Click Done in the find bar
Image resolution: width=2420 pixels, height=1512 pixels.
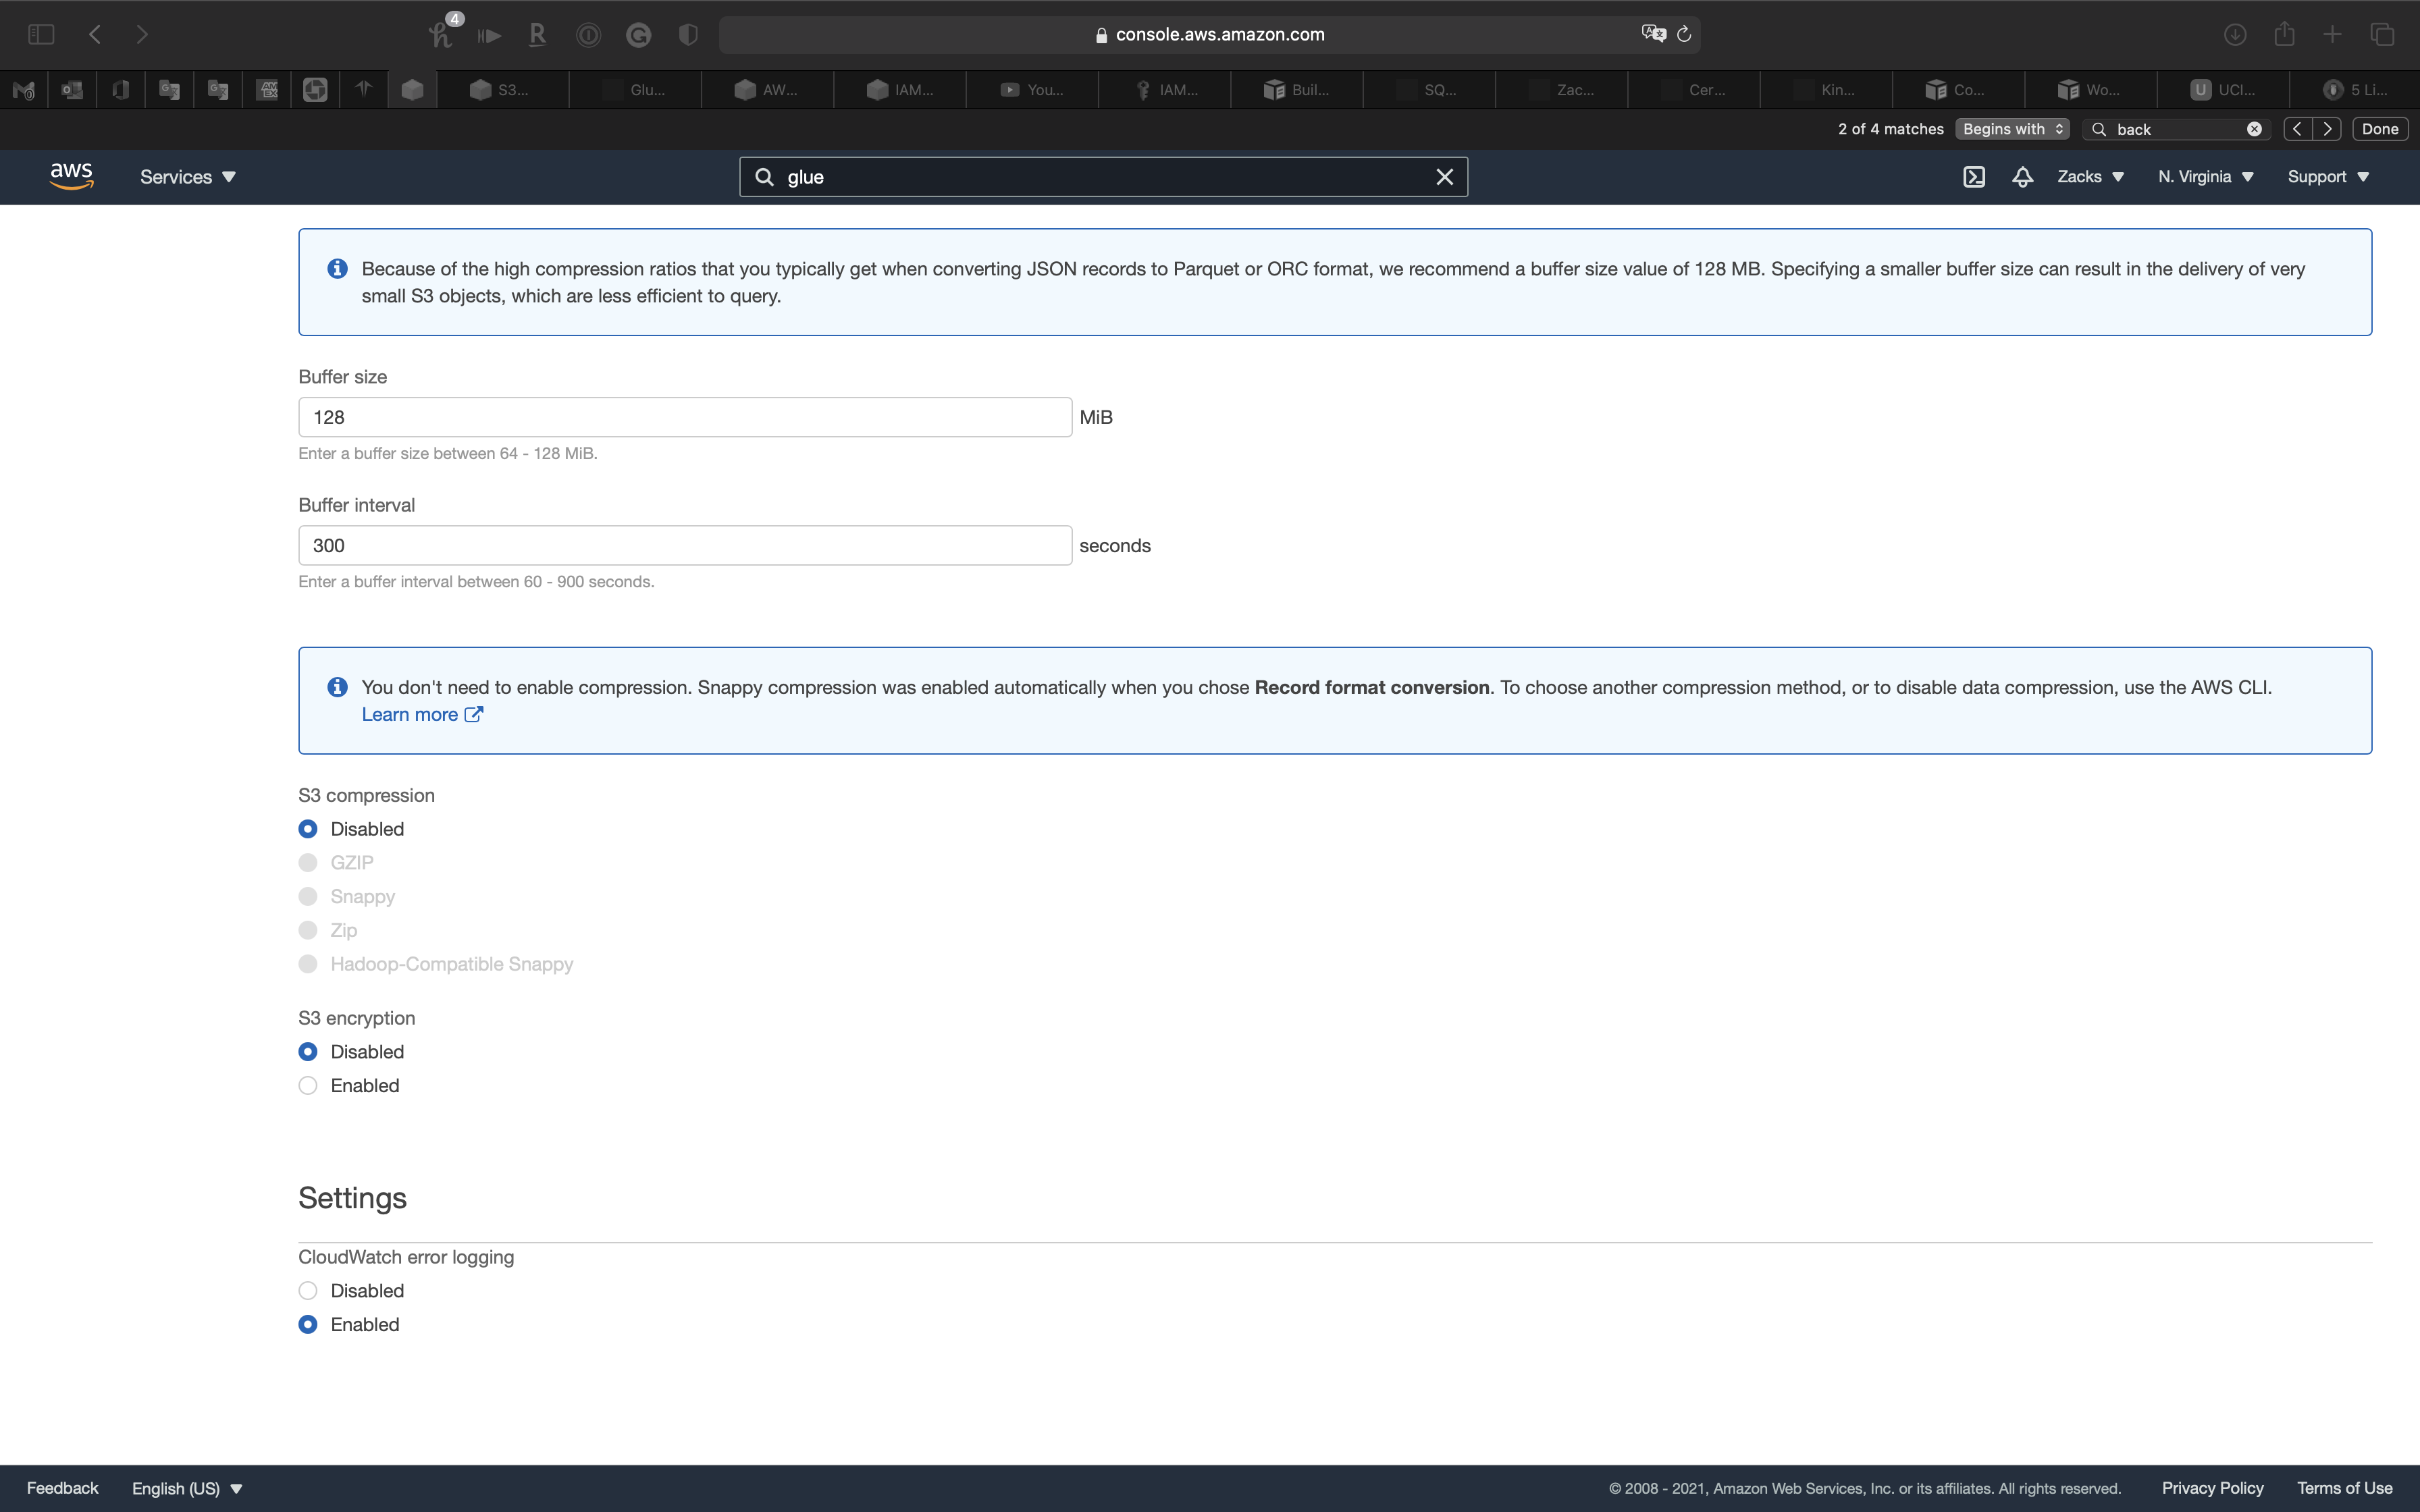pyautogui.click(x=2380, y=129)
